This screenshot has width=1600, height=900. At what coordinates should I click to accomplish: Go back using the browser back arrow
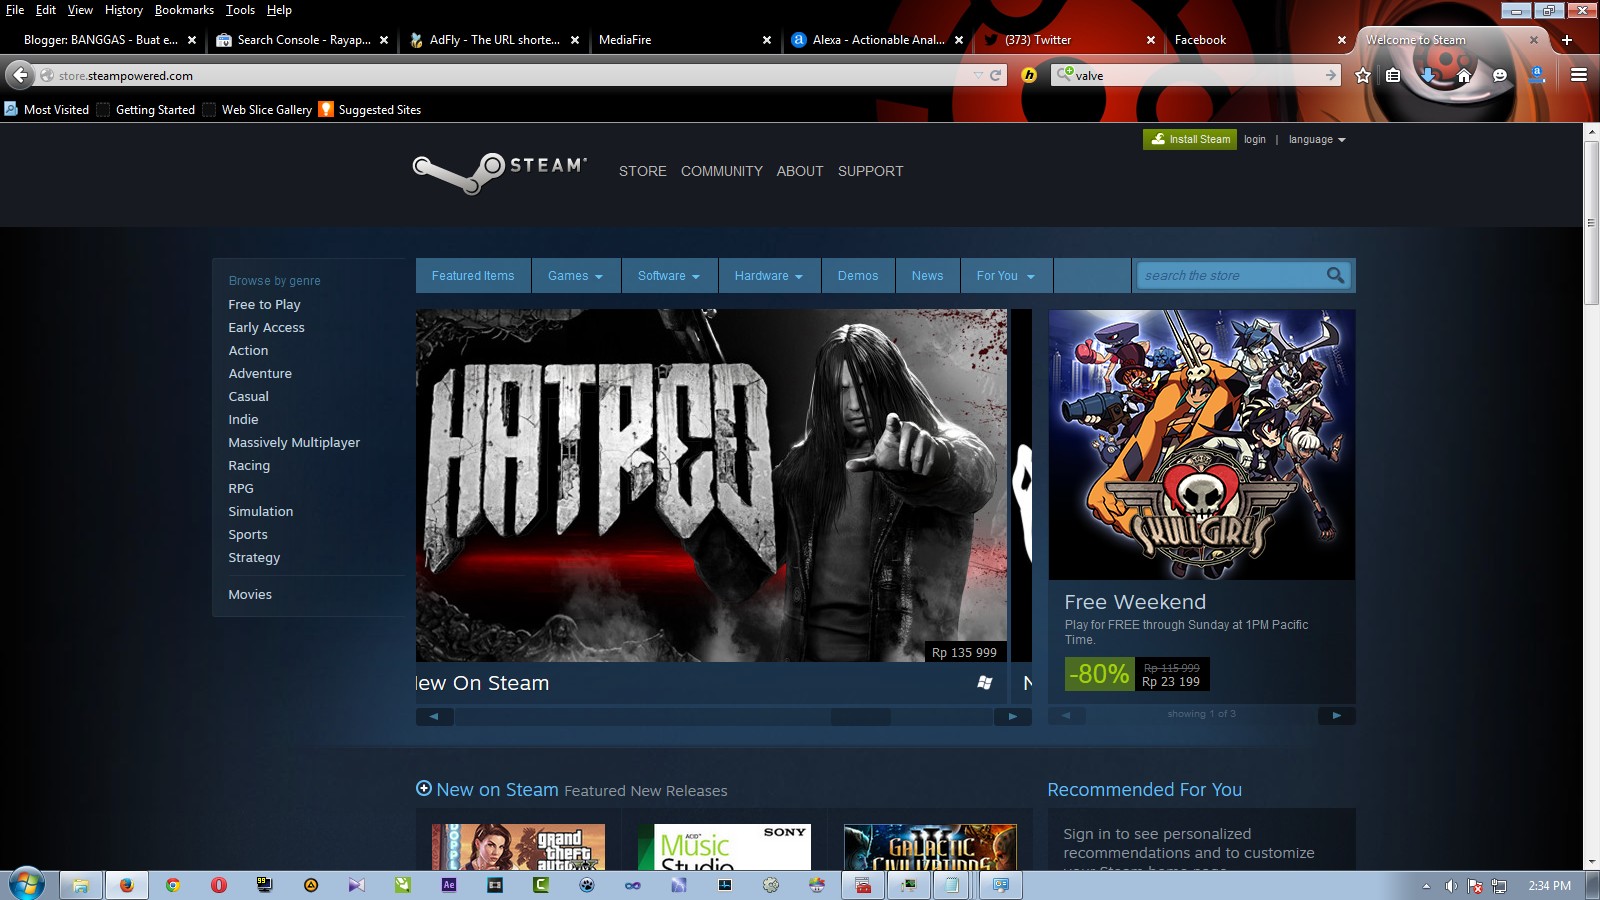pos(20,75)
